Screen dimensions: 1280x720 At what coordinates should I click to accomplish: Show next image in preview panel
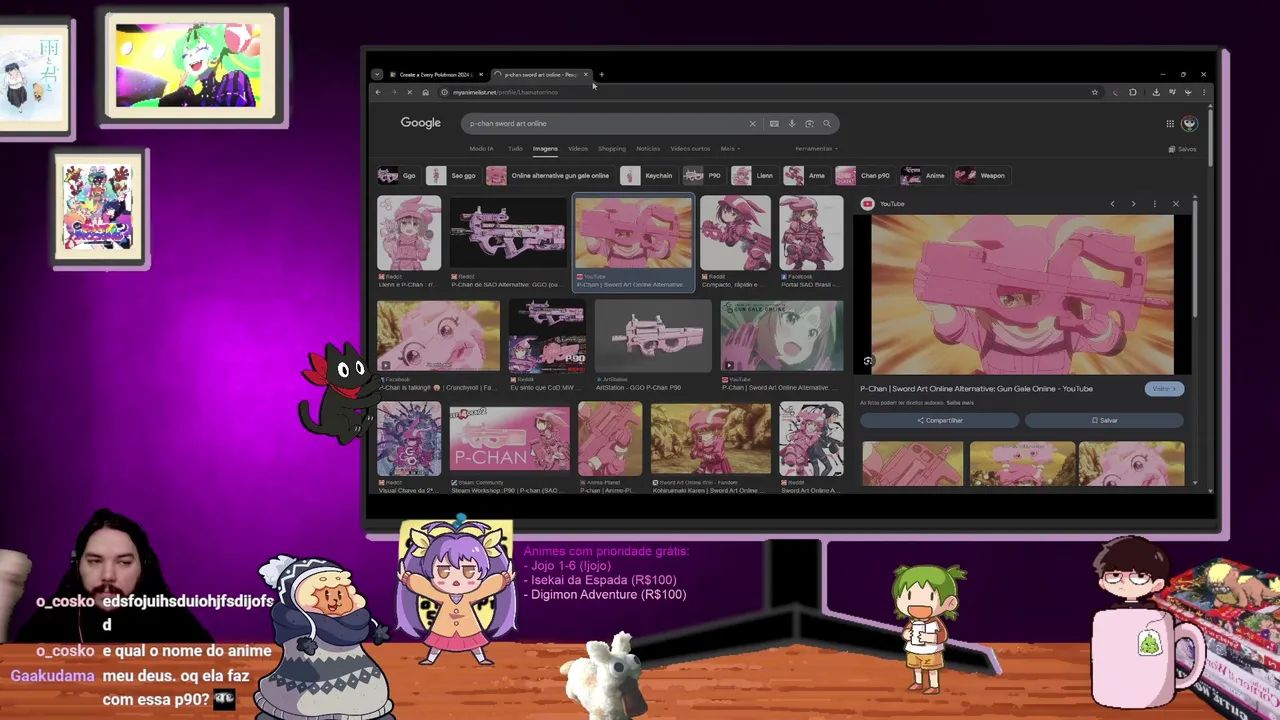tap(1133, 204)
